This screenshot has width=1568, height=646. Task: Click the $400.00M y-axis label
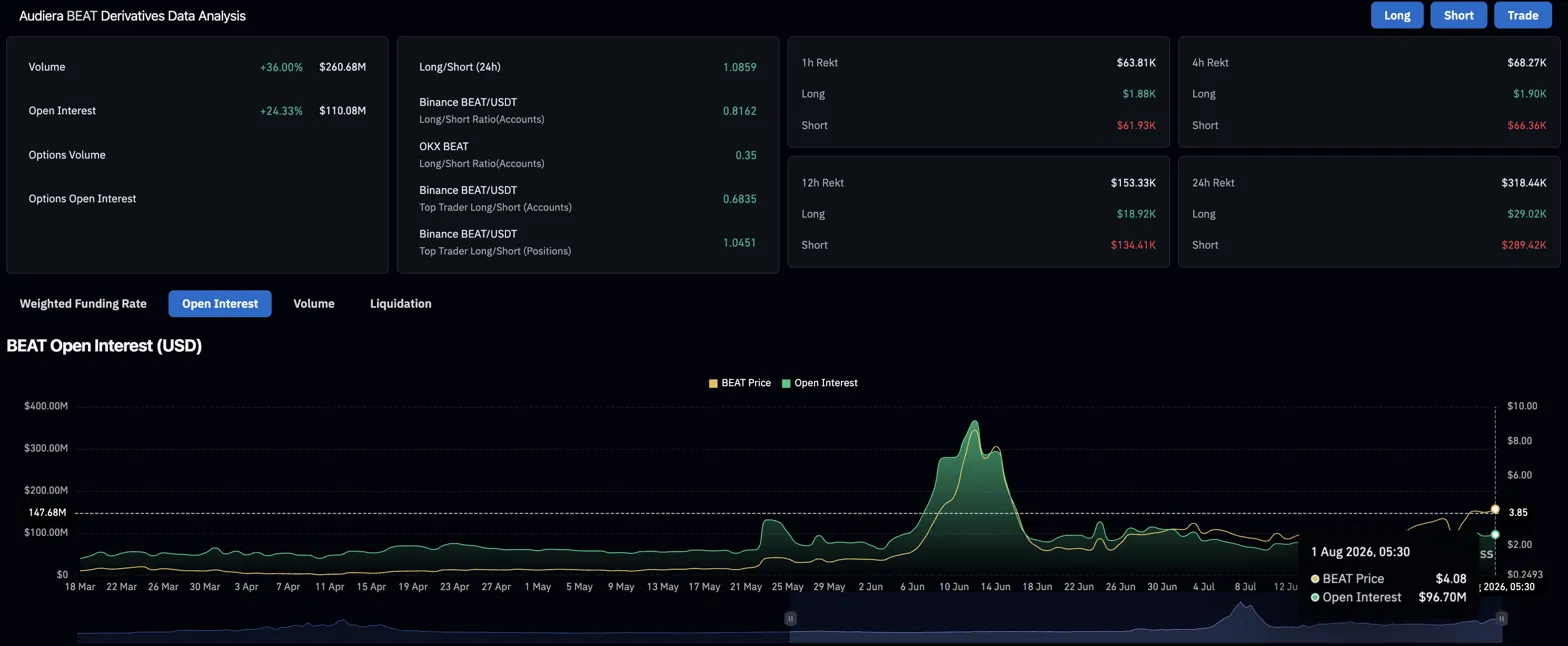point(46,406)
